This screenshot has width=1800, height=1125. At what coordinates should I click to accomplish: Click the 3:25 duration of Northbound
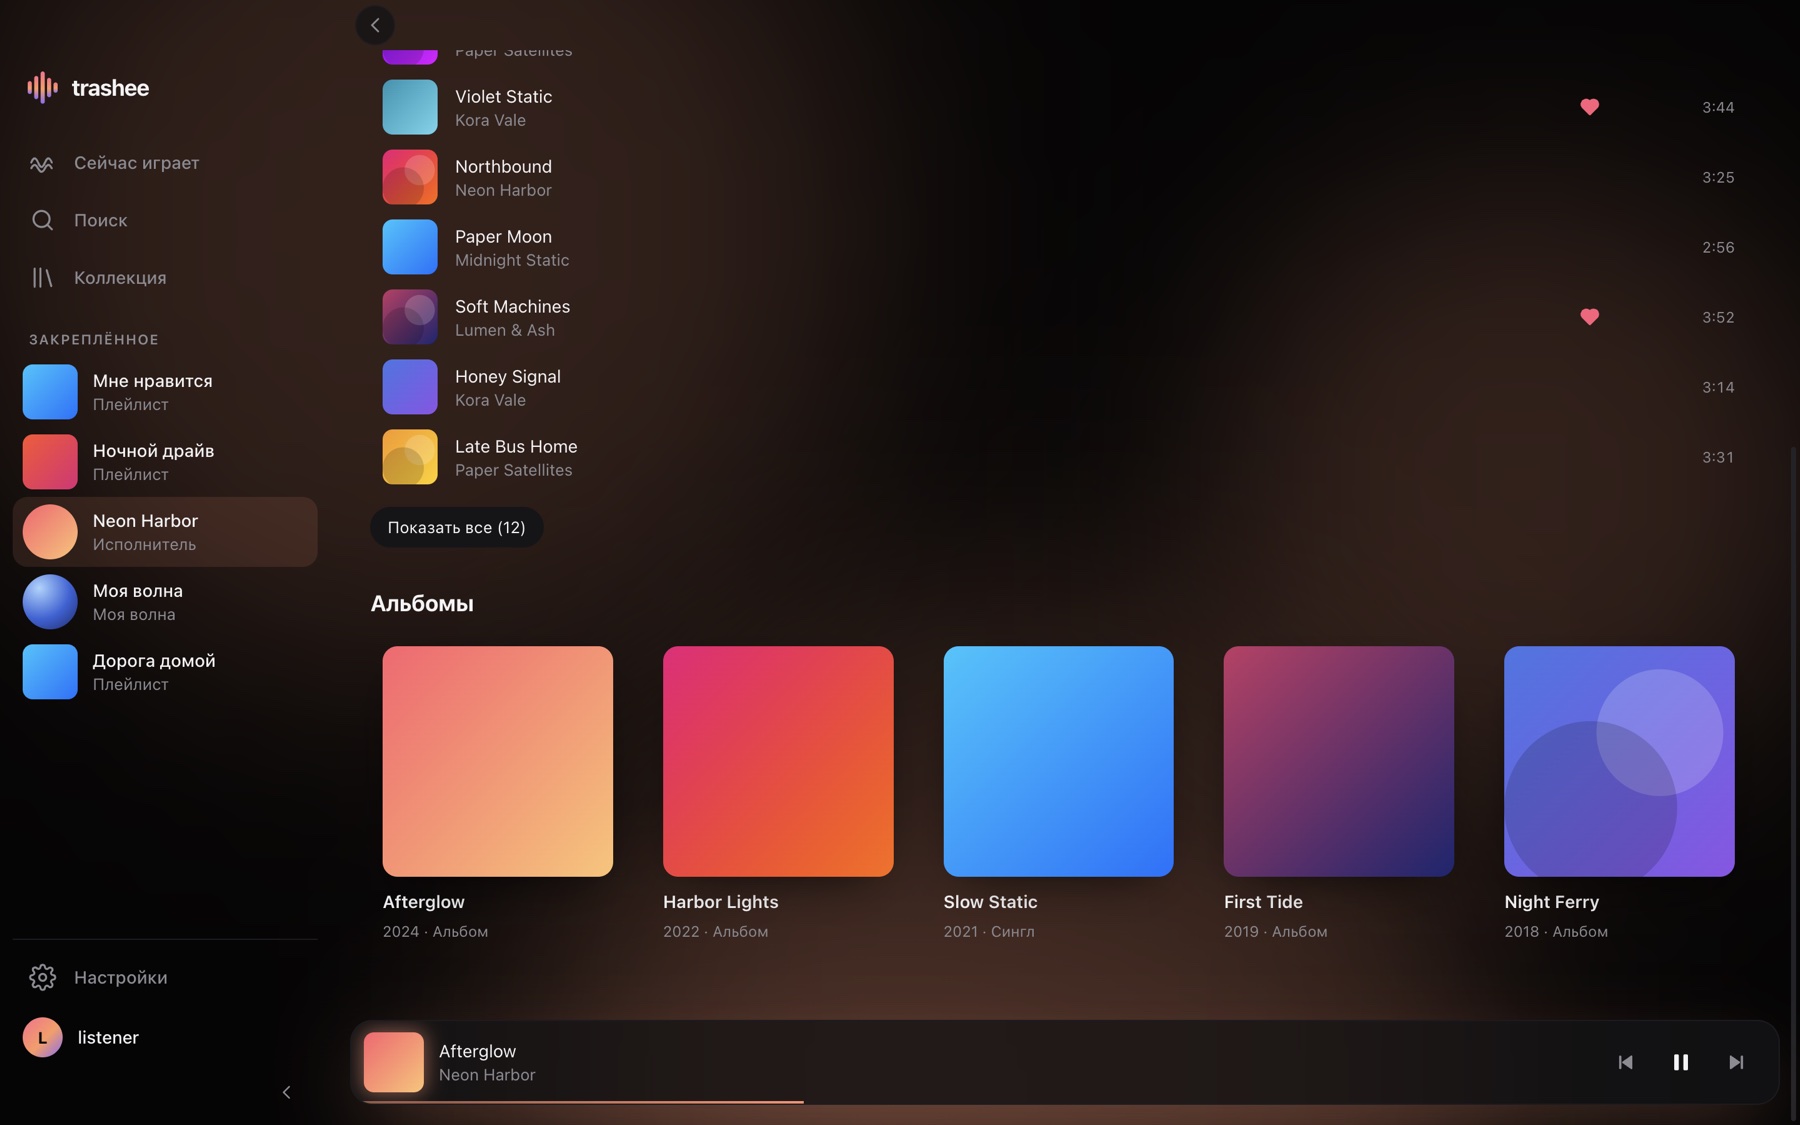(1718, 177)
